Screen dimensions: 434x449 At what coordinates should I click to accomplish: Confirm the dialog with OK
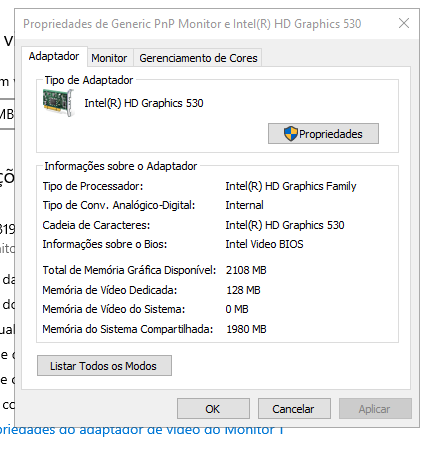(x=213, y=409)
